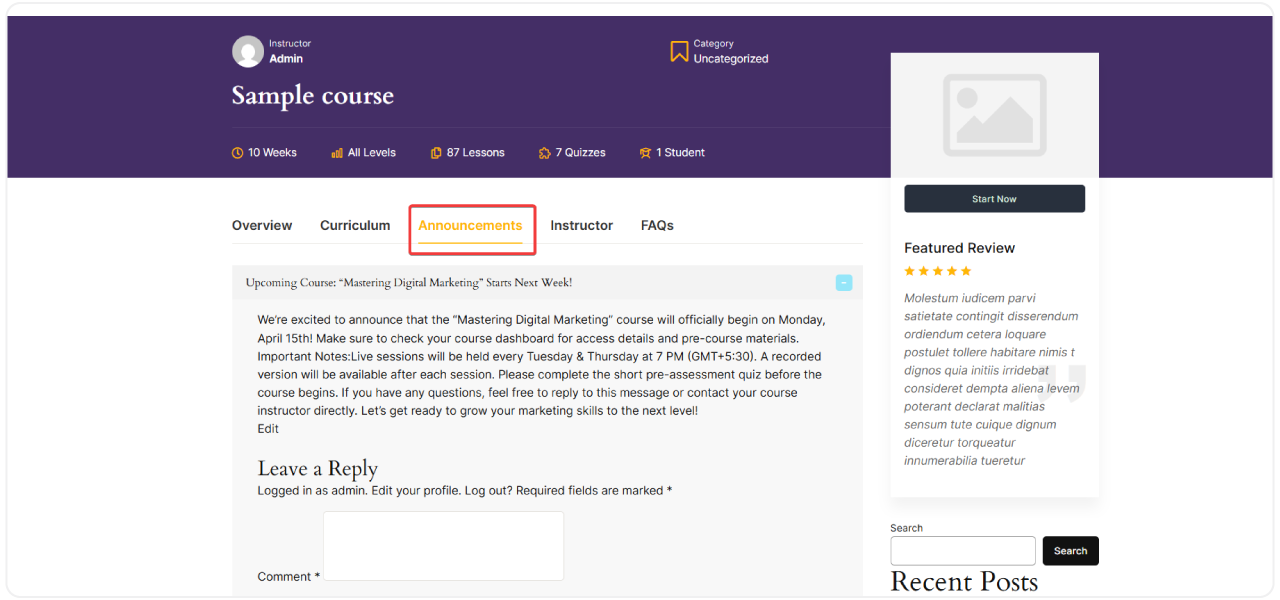
Task: Click the course placeholder image thumbnail
Action: [994, 114]
